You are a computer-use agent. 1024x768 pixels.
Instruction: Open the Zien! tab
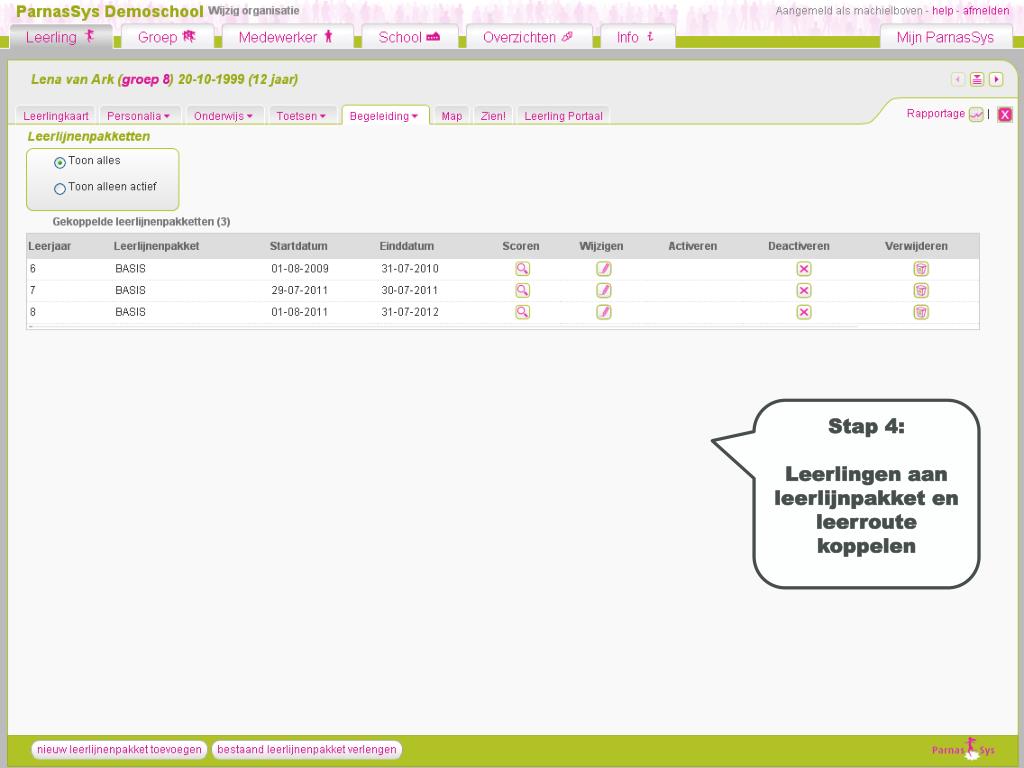pos(493,116)
